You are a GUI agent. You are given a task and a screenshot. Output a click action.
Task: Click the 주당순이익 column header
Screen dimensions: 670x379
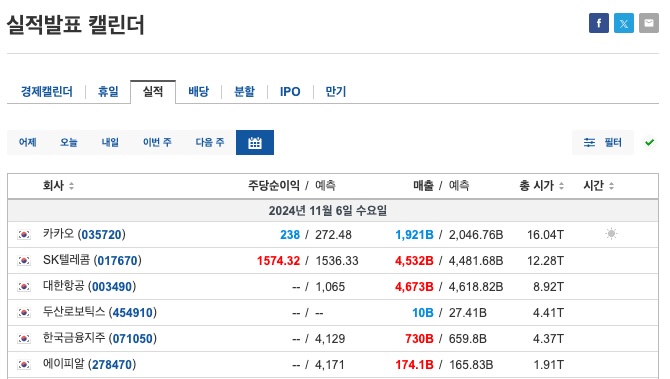273,186
